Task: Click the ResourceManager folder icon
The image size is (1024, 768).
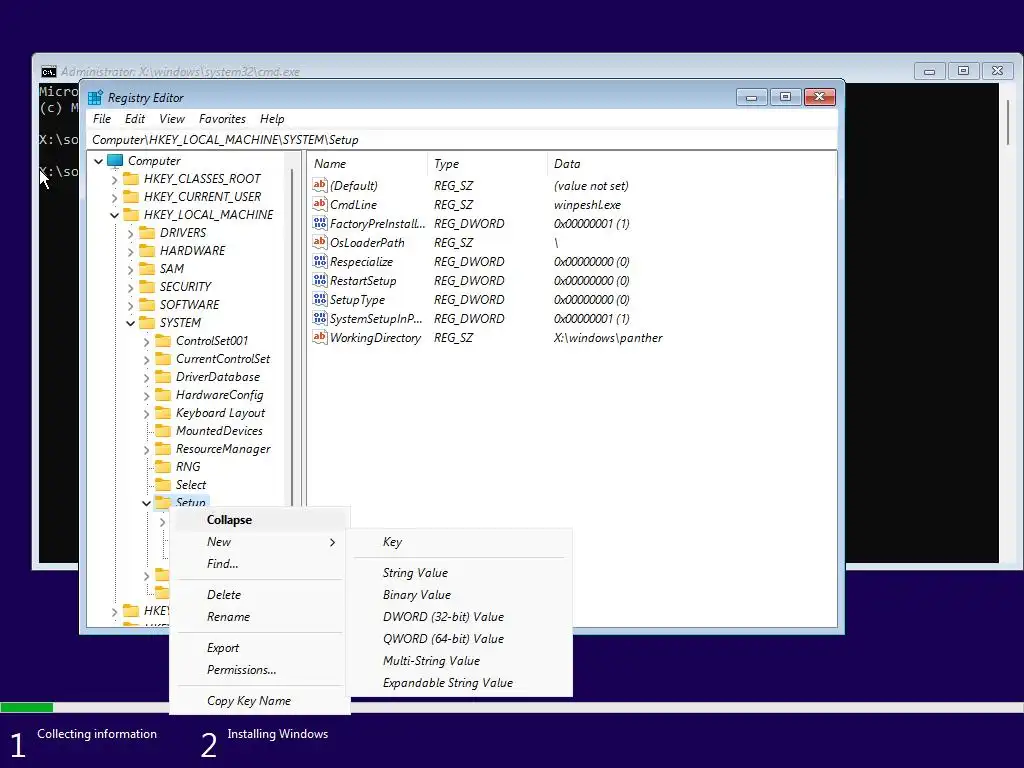Action: coord(163,449)
